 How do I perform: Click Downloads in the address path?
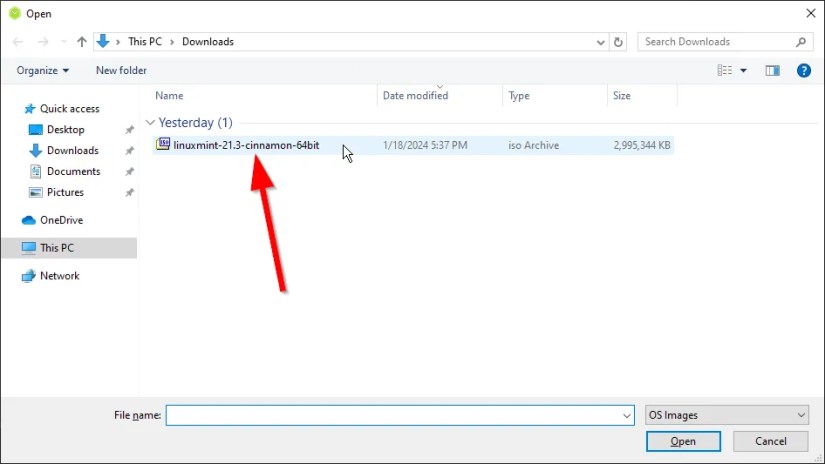click(x=208, y=42)
